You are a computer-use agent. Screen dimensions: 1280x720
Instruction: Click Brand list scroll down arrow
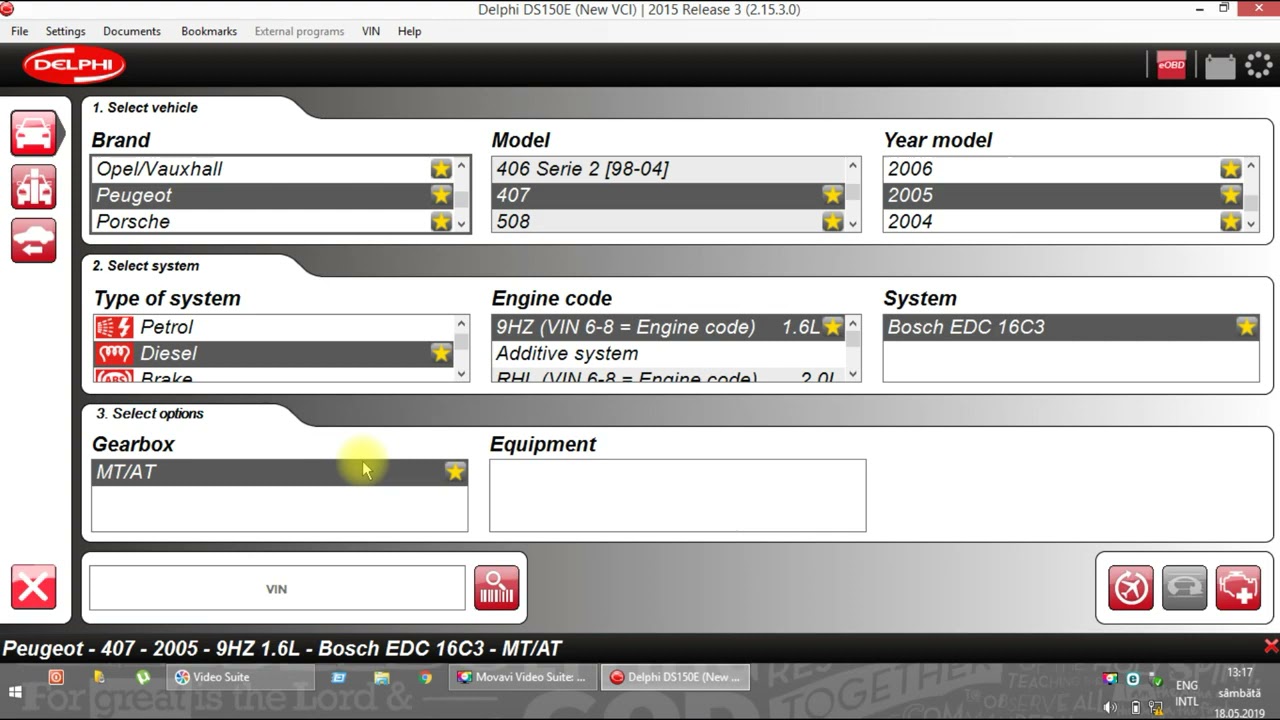(x=462, y=224)
